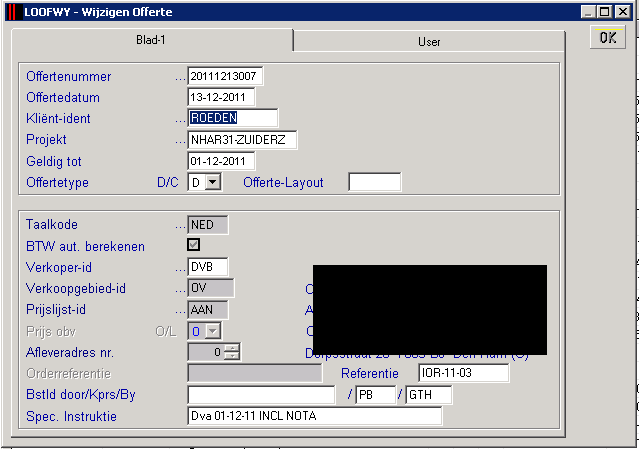Screen dimensions: 639x449
Task: Minimize the LOOFWY window
Action: tap(588, 12)
